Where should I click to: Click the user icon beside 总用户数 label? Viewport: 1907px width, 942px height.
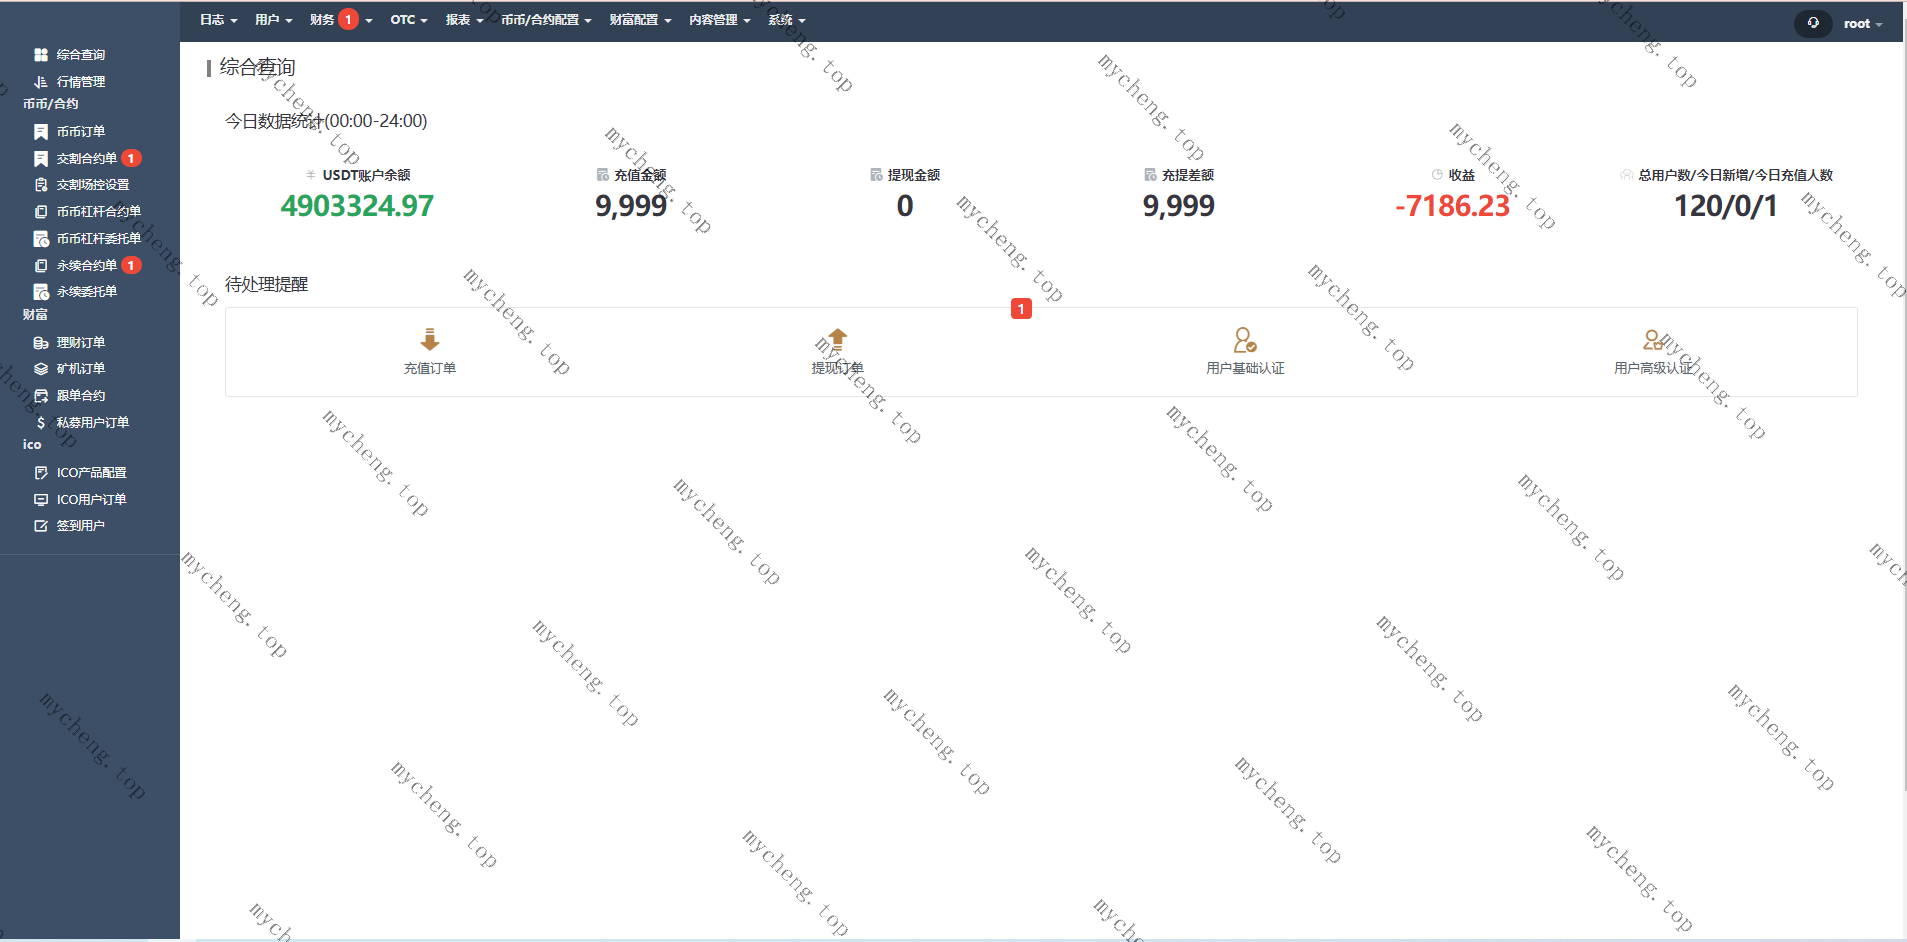[1627, 175]
